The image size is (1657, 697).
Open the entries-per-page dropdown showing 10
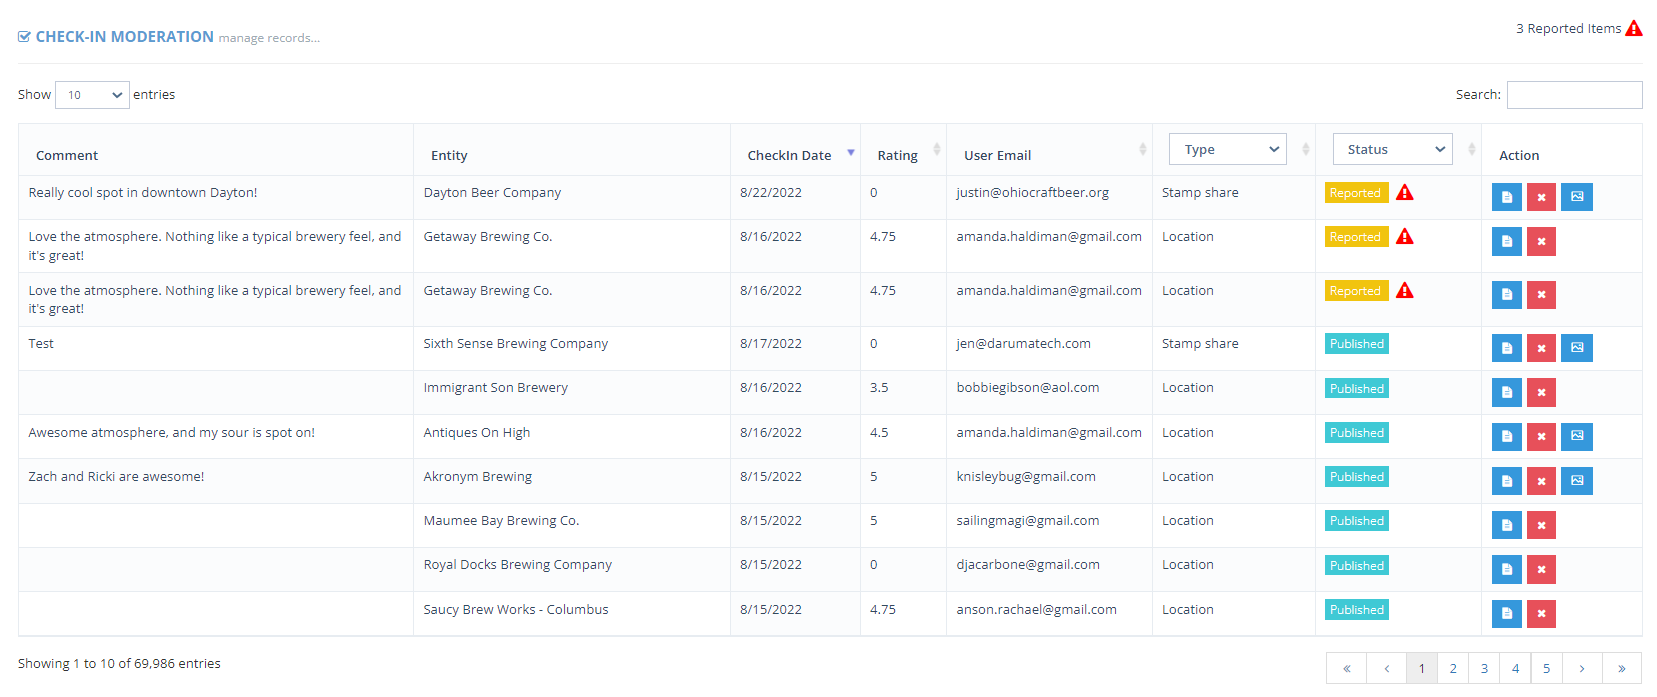[92, 95]
